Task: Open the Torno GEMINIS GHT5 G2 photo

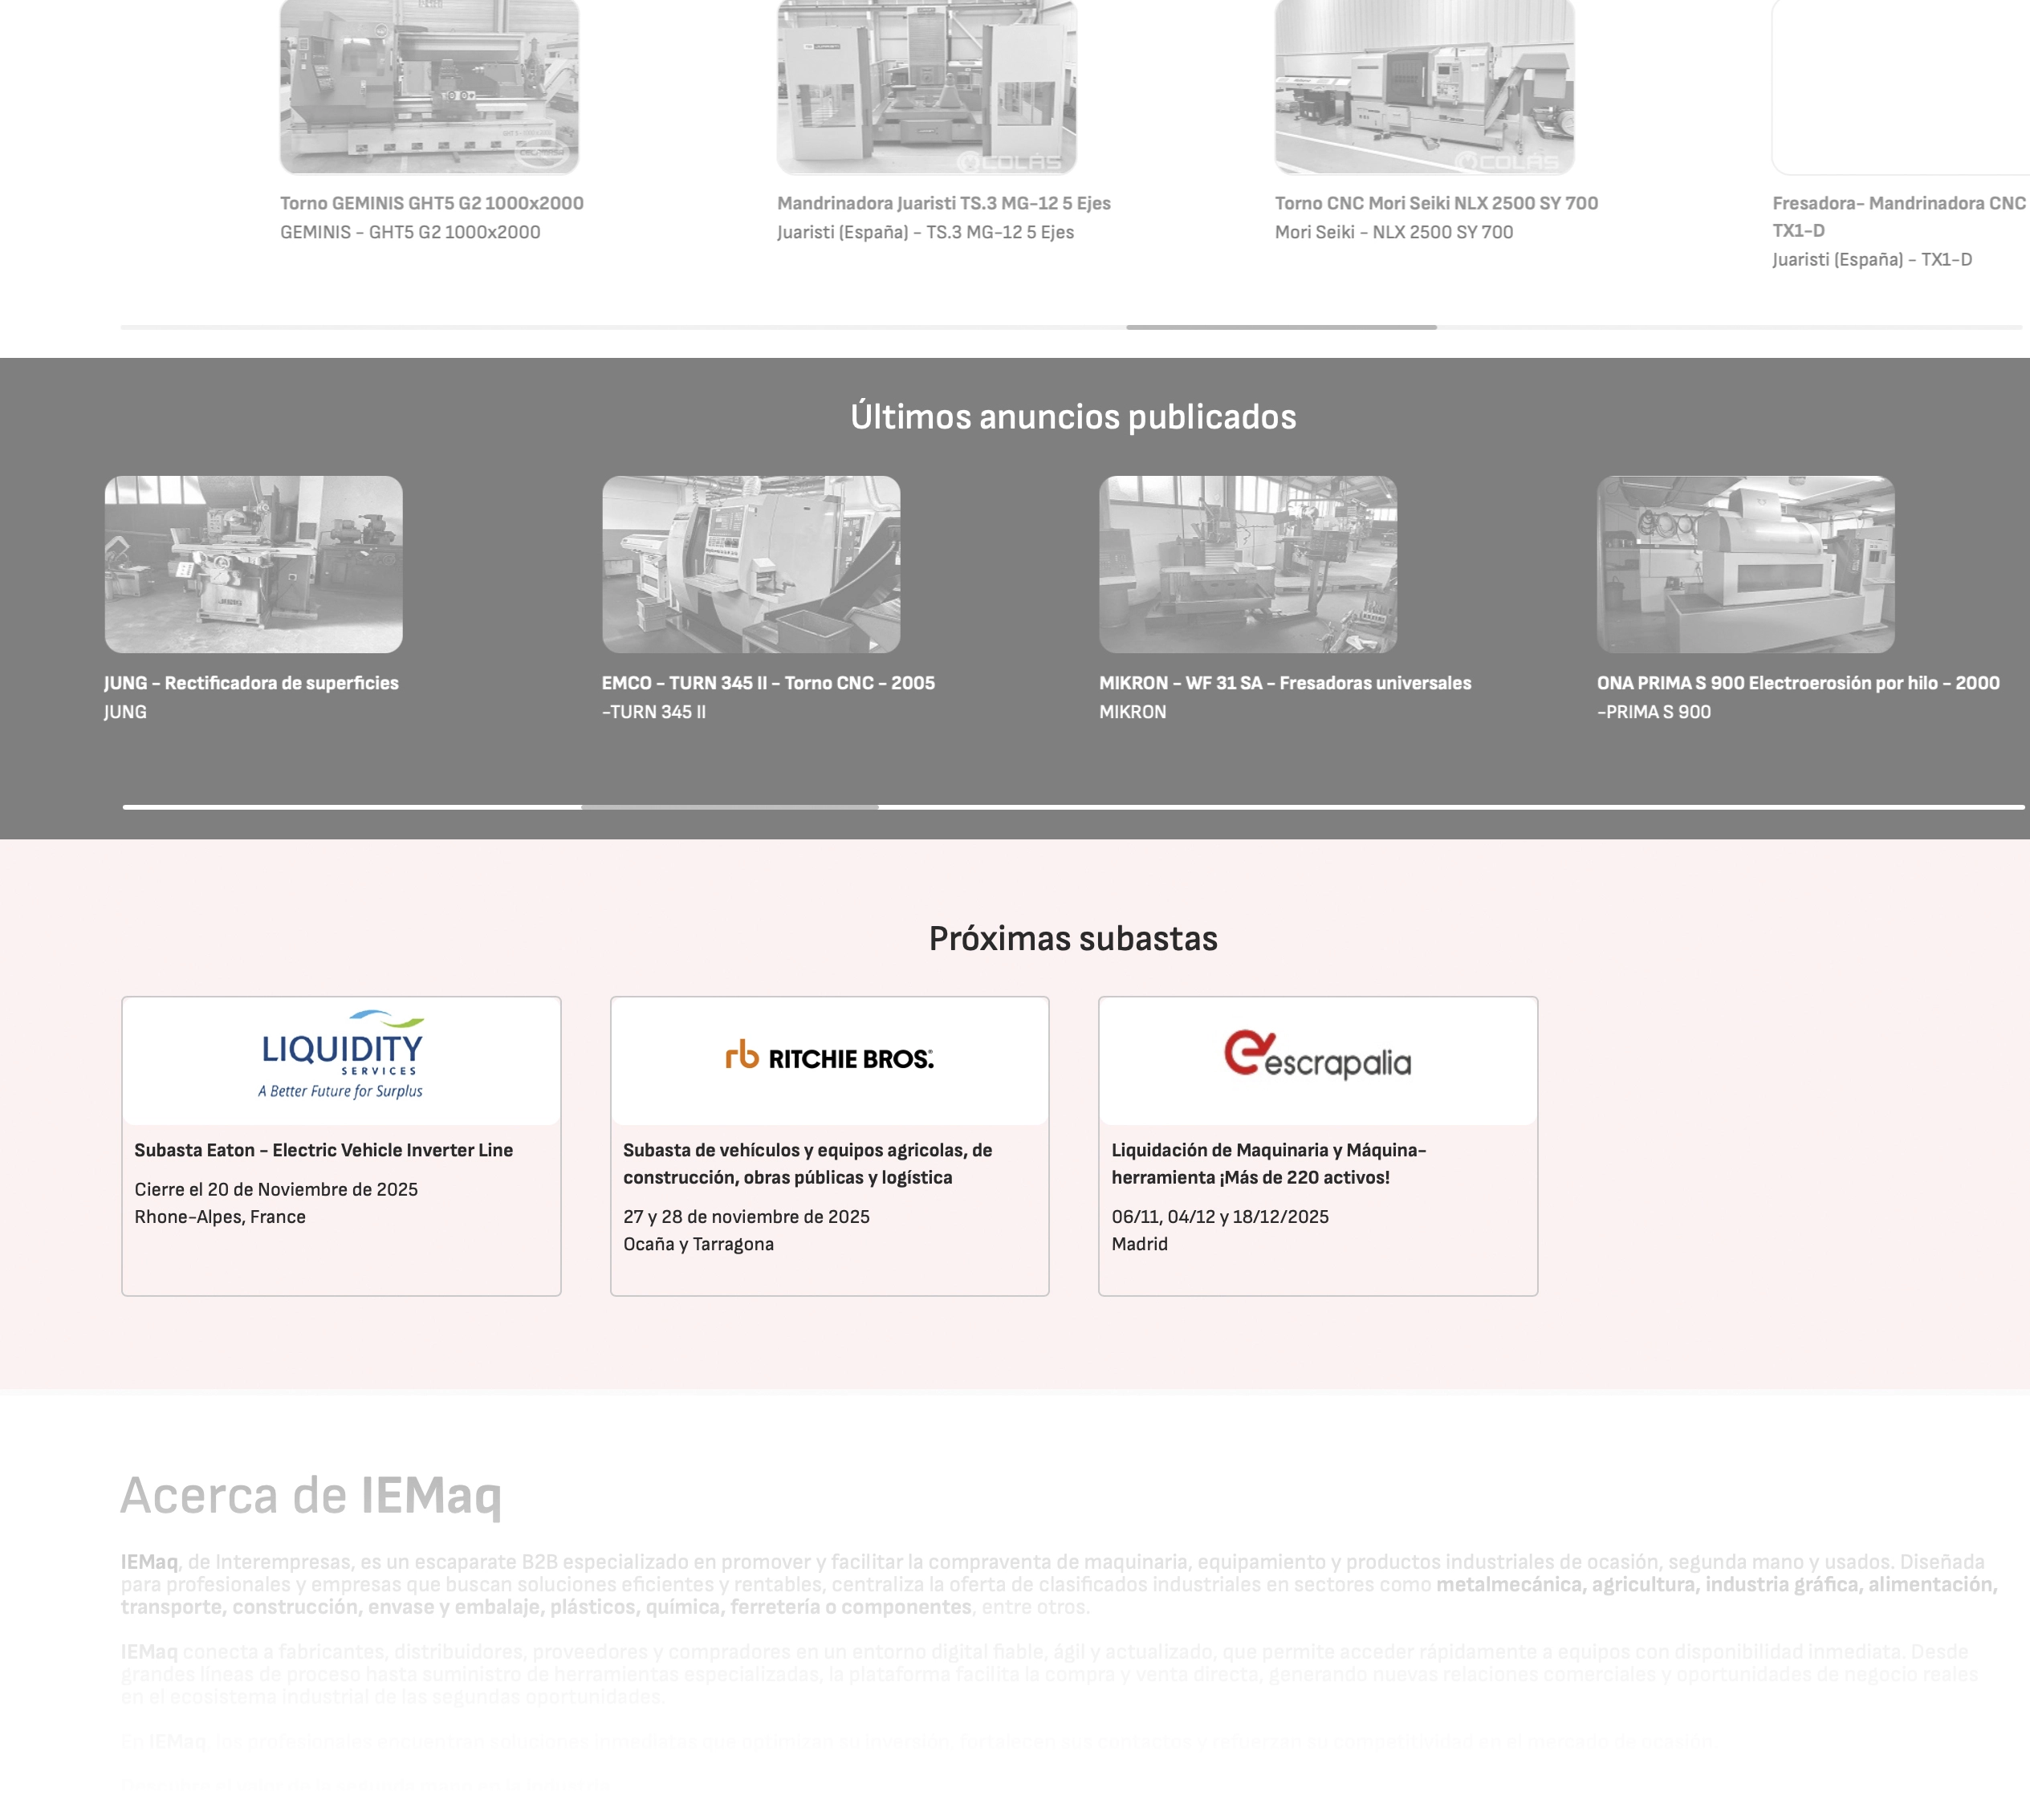Action: coord(429,86)
